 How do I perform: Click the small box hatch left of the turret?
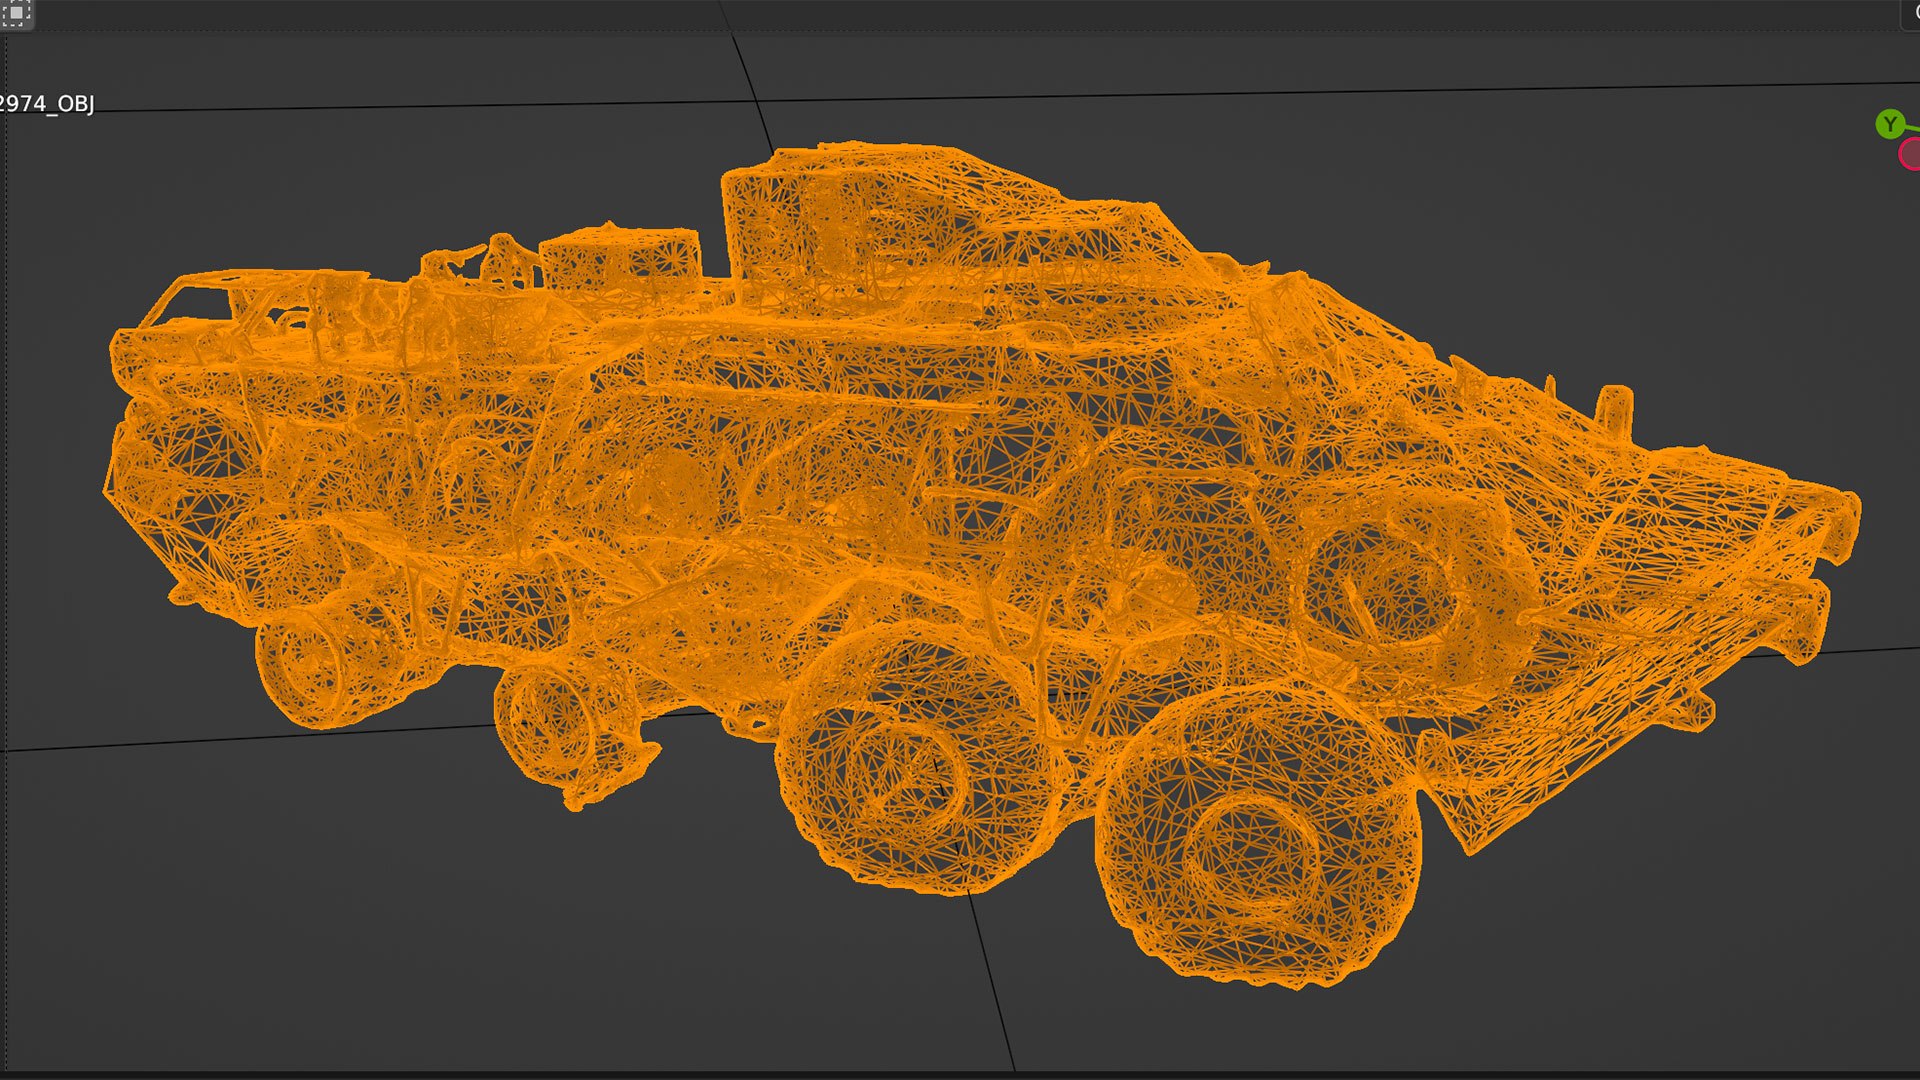pyautogui.click(x=620, y=258)
